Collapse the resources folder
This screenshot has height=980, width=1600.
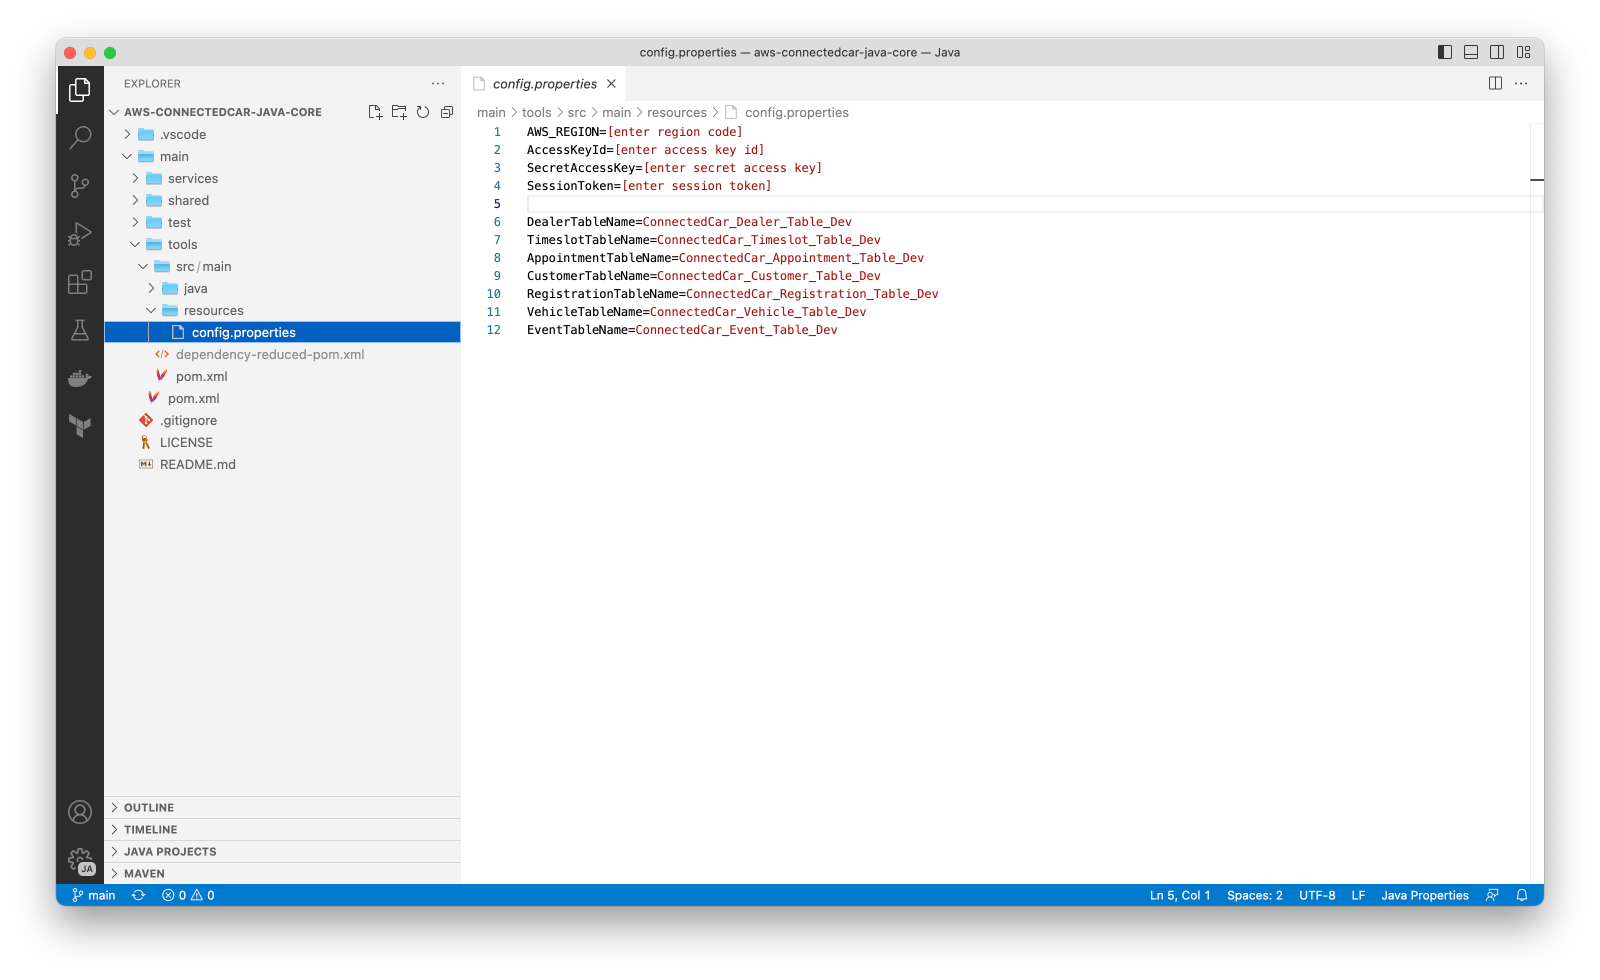(x=282, y=310)
